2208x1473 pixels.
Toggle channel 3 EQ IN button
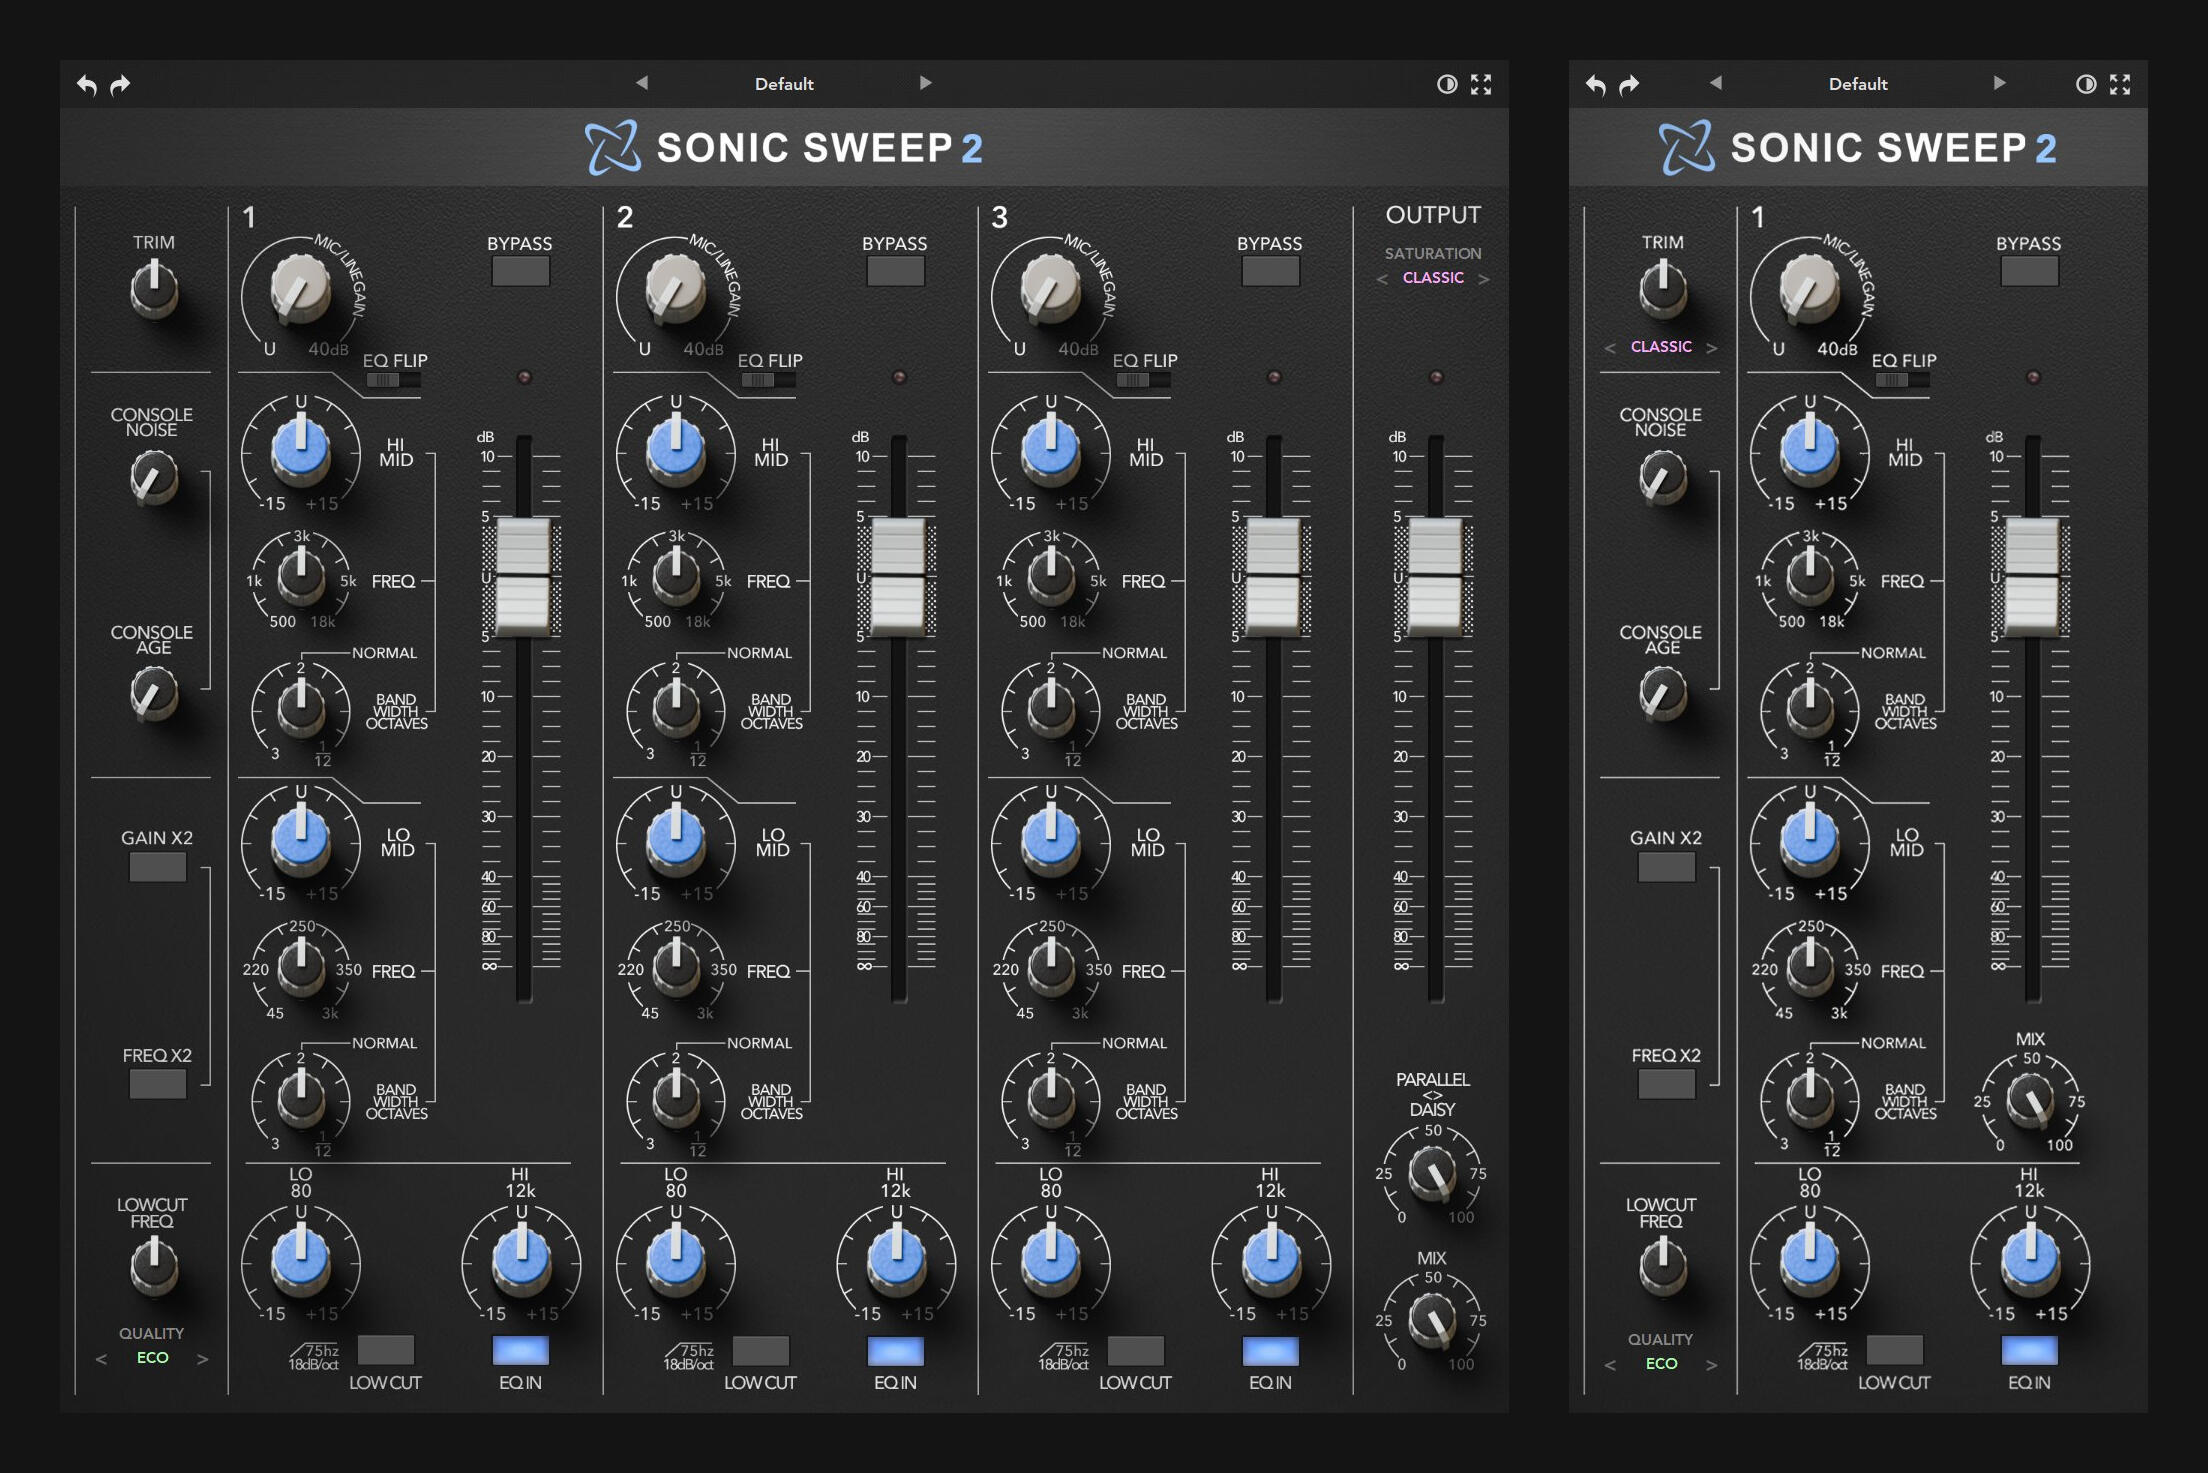[1270, 1350]
